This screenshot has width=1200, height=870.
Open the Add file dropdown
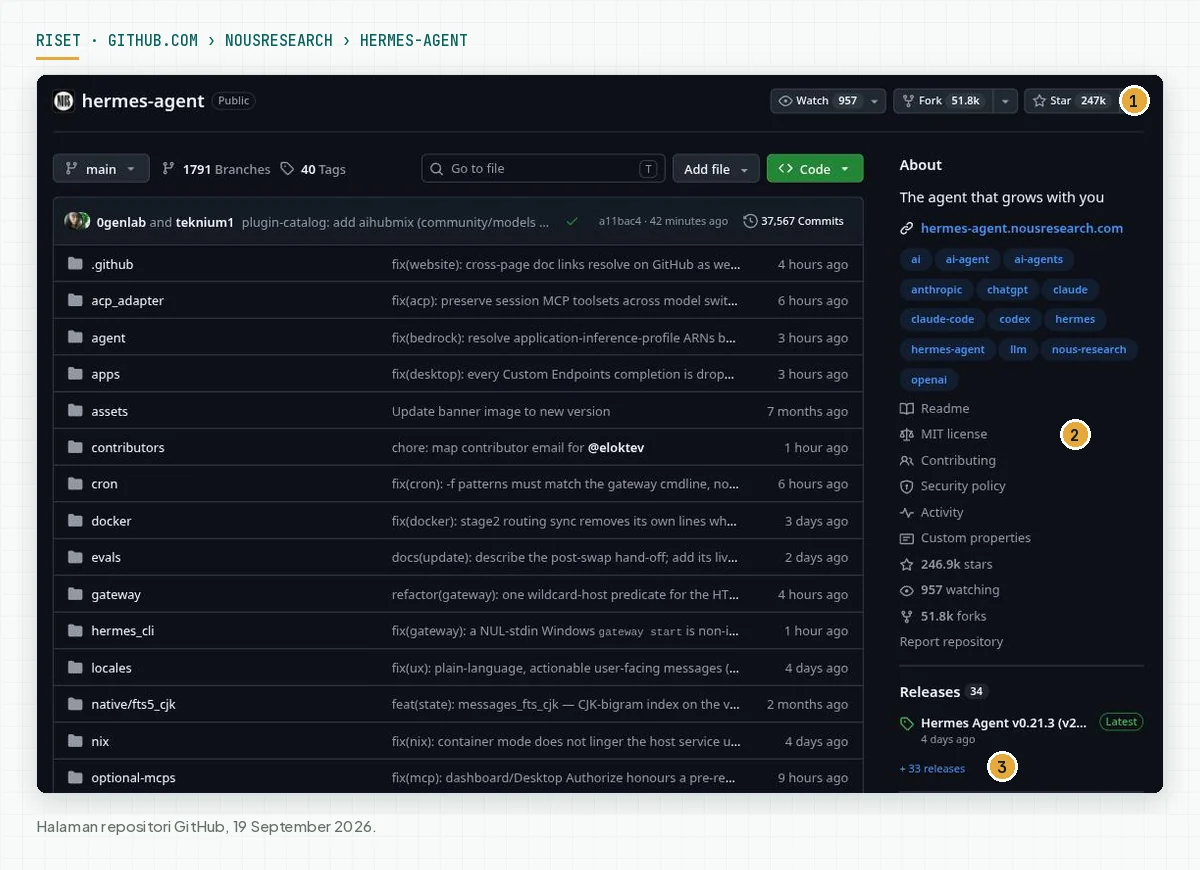(716, 169)
